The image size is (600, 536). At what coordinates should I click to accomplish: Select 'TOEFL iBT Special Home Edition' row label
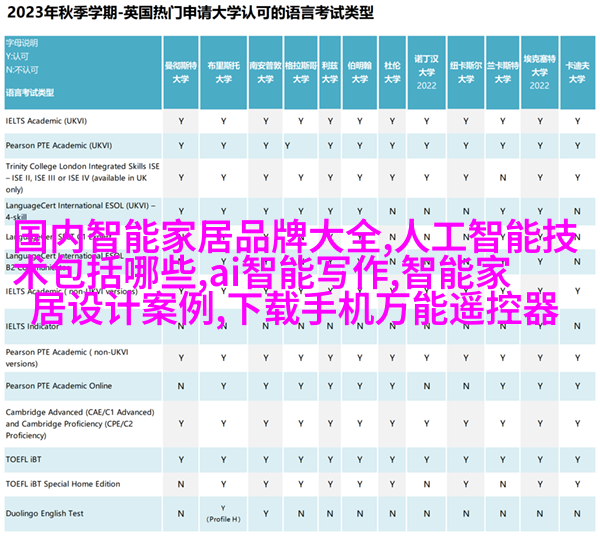pos(63,484)
